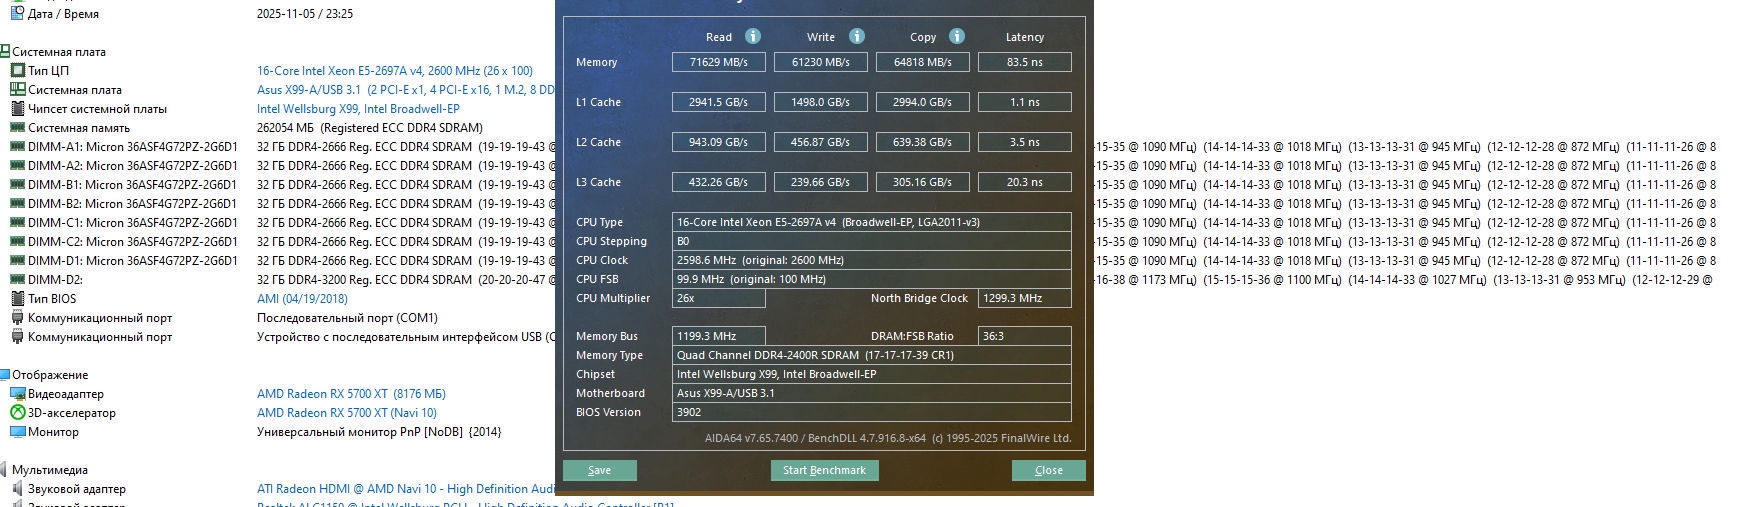The height and width of the screenshot is (507, 1748).
Task: Click L3 Cache latency value 20.3 ns
Action: pos(1025,182)
